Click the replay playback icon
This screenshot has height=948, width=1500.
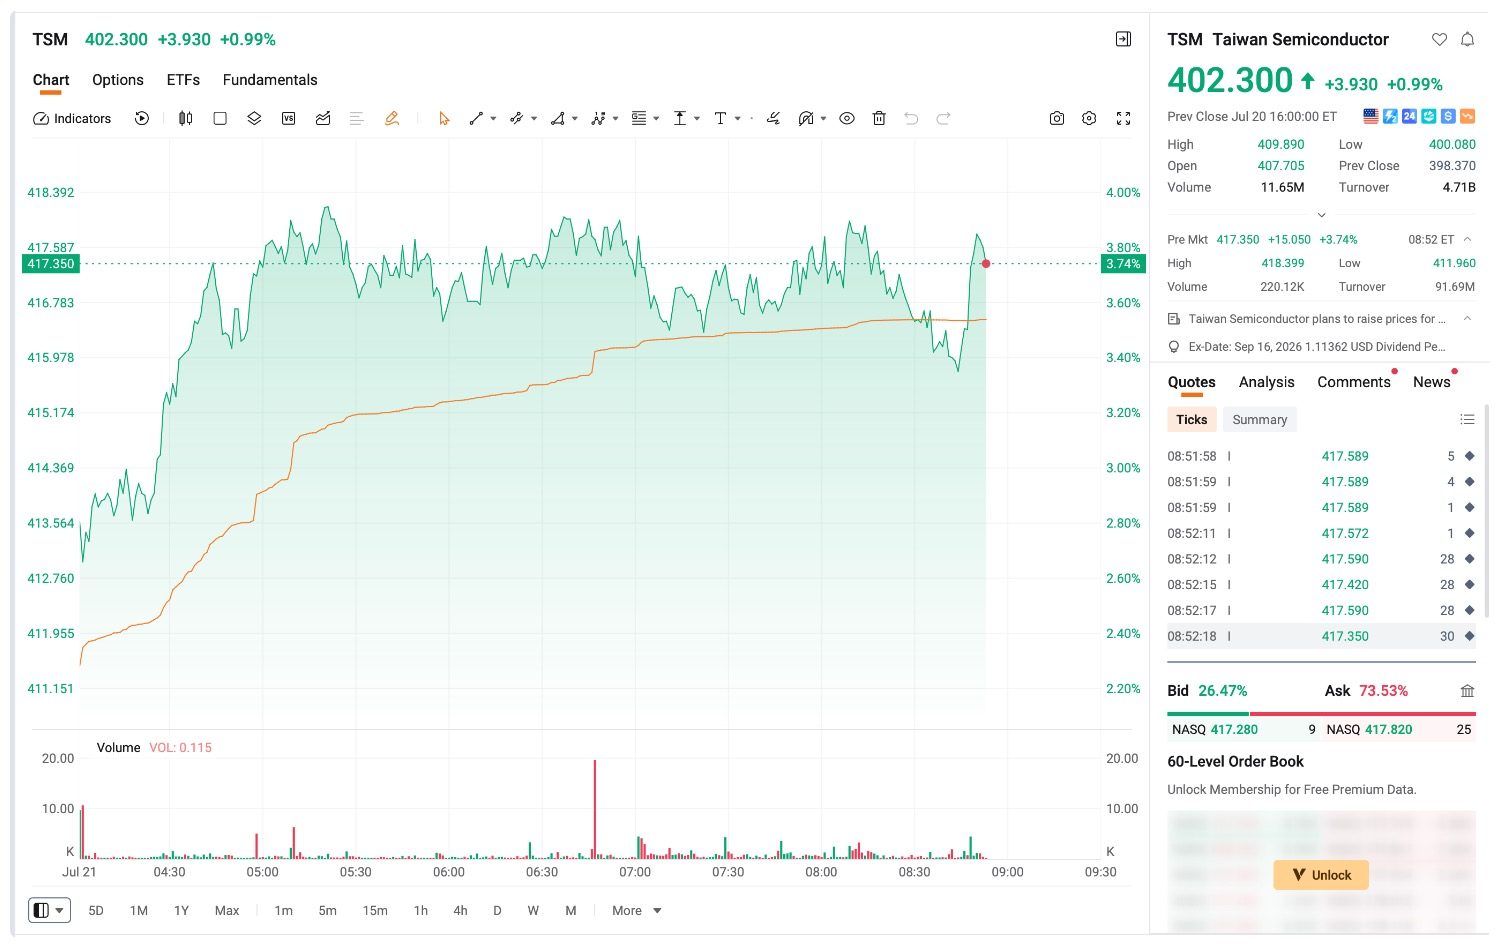coord(142,118)
